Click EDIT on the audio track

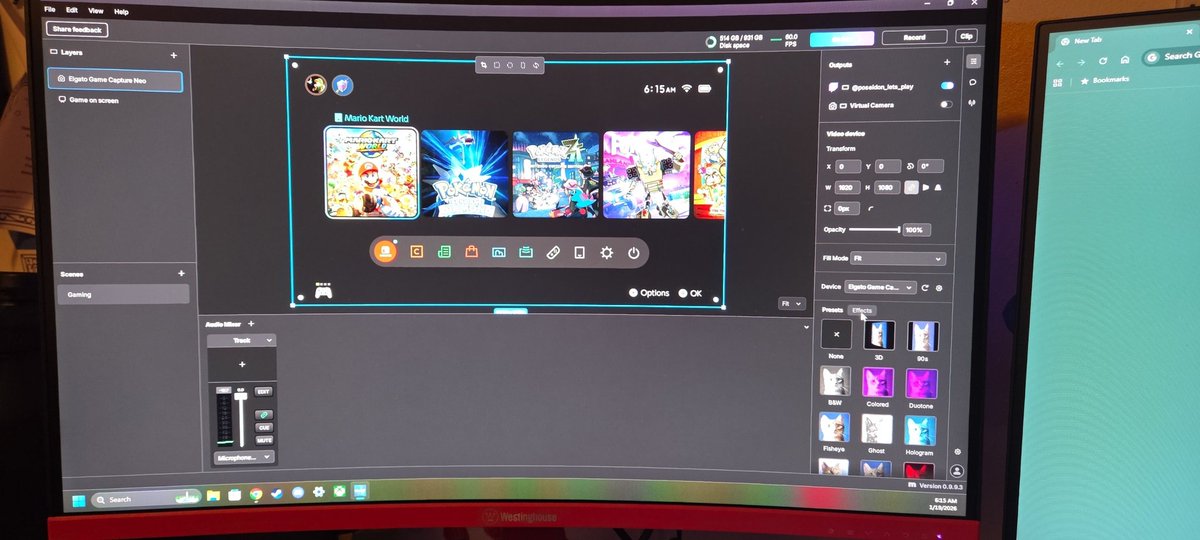(264, 391)
